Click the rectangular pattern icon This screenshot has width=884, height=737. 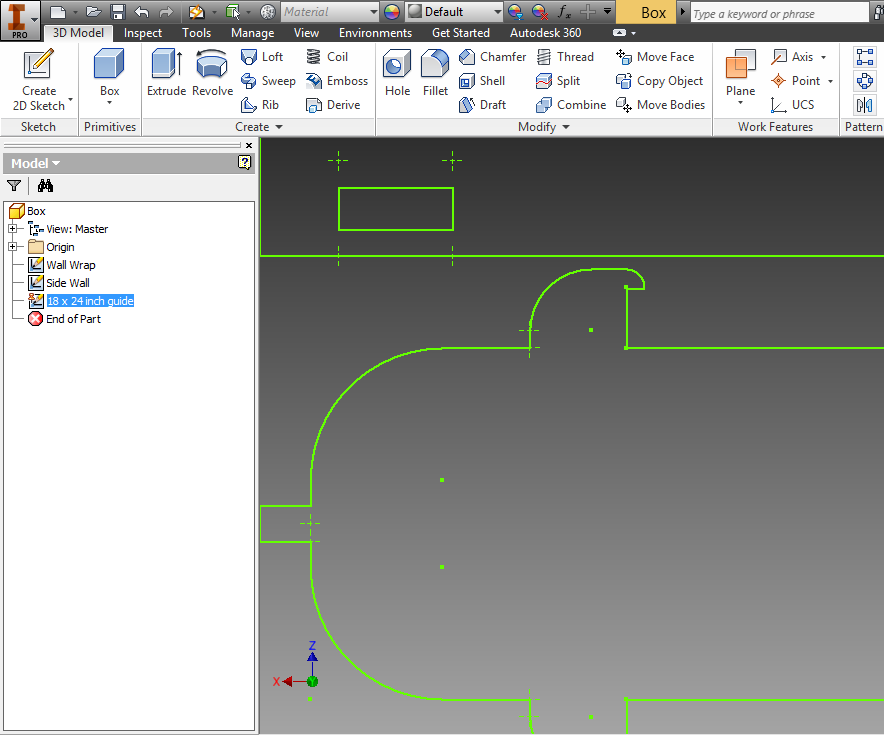click(864, 57)
